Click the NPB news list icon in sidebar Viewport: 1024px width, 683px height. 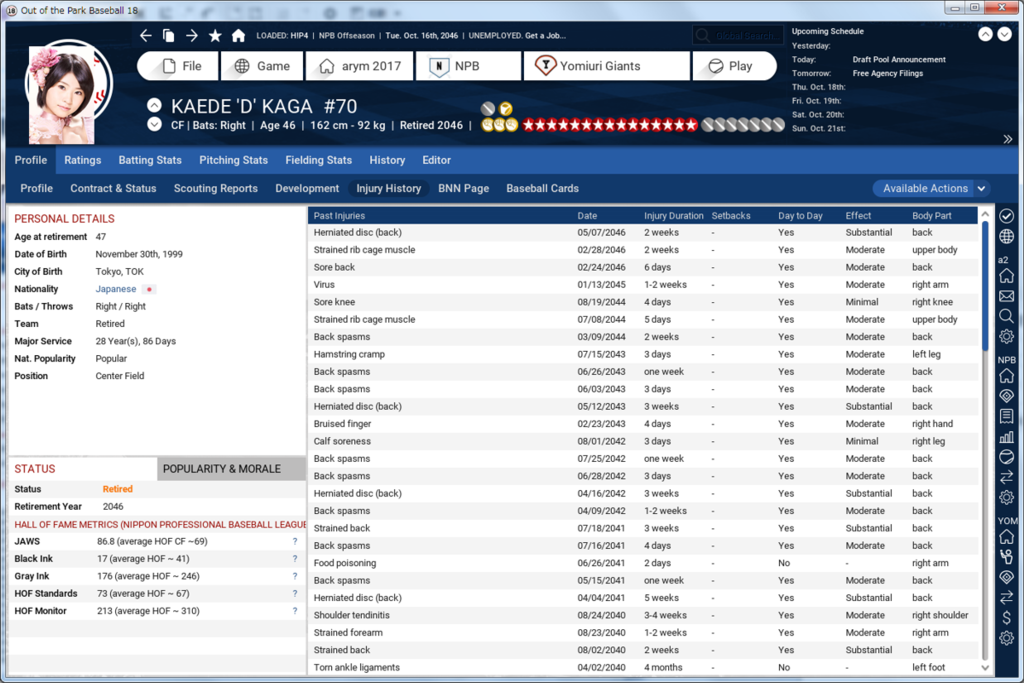pos(1006,416)
